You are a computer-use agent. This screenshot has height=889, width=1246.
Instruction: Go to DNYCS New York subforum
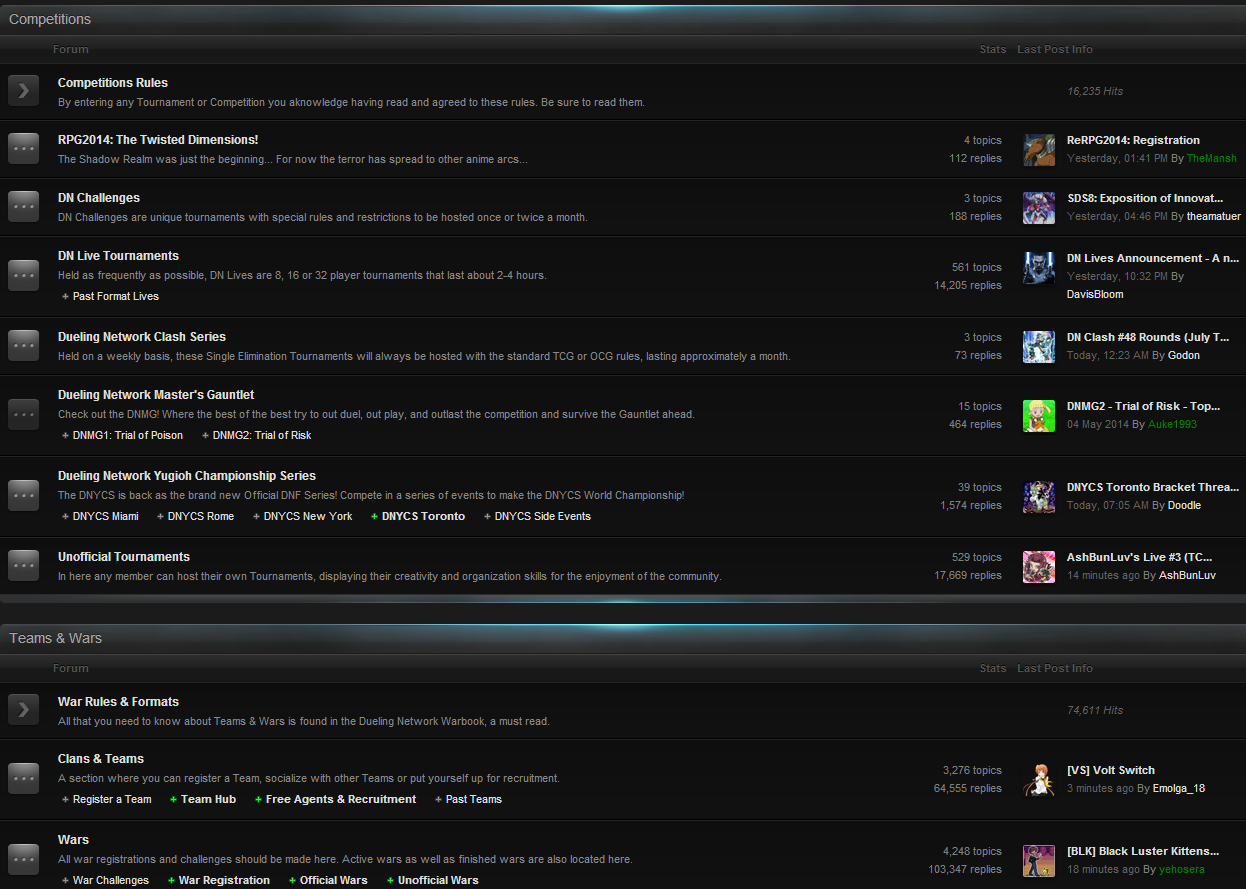click(x=308, y=516)
